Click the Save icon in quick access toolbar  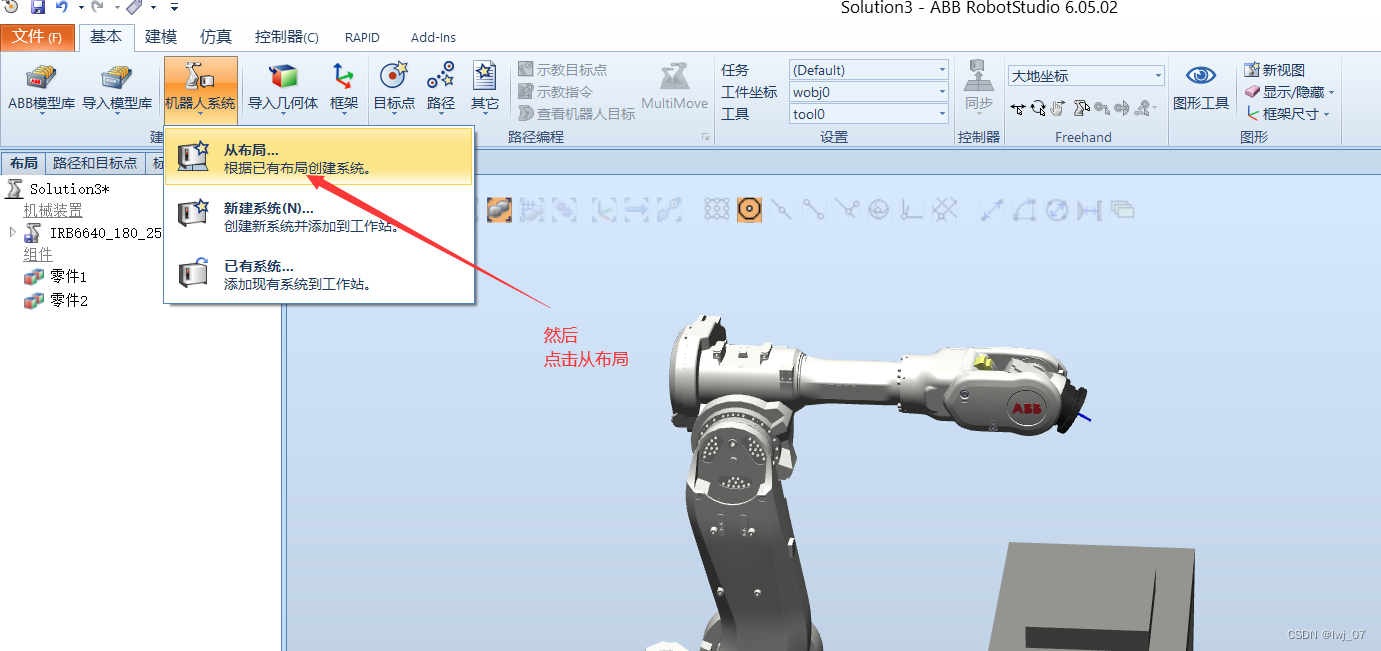coord(37,8)
